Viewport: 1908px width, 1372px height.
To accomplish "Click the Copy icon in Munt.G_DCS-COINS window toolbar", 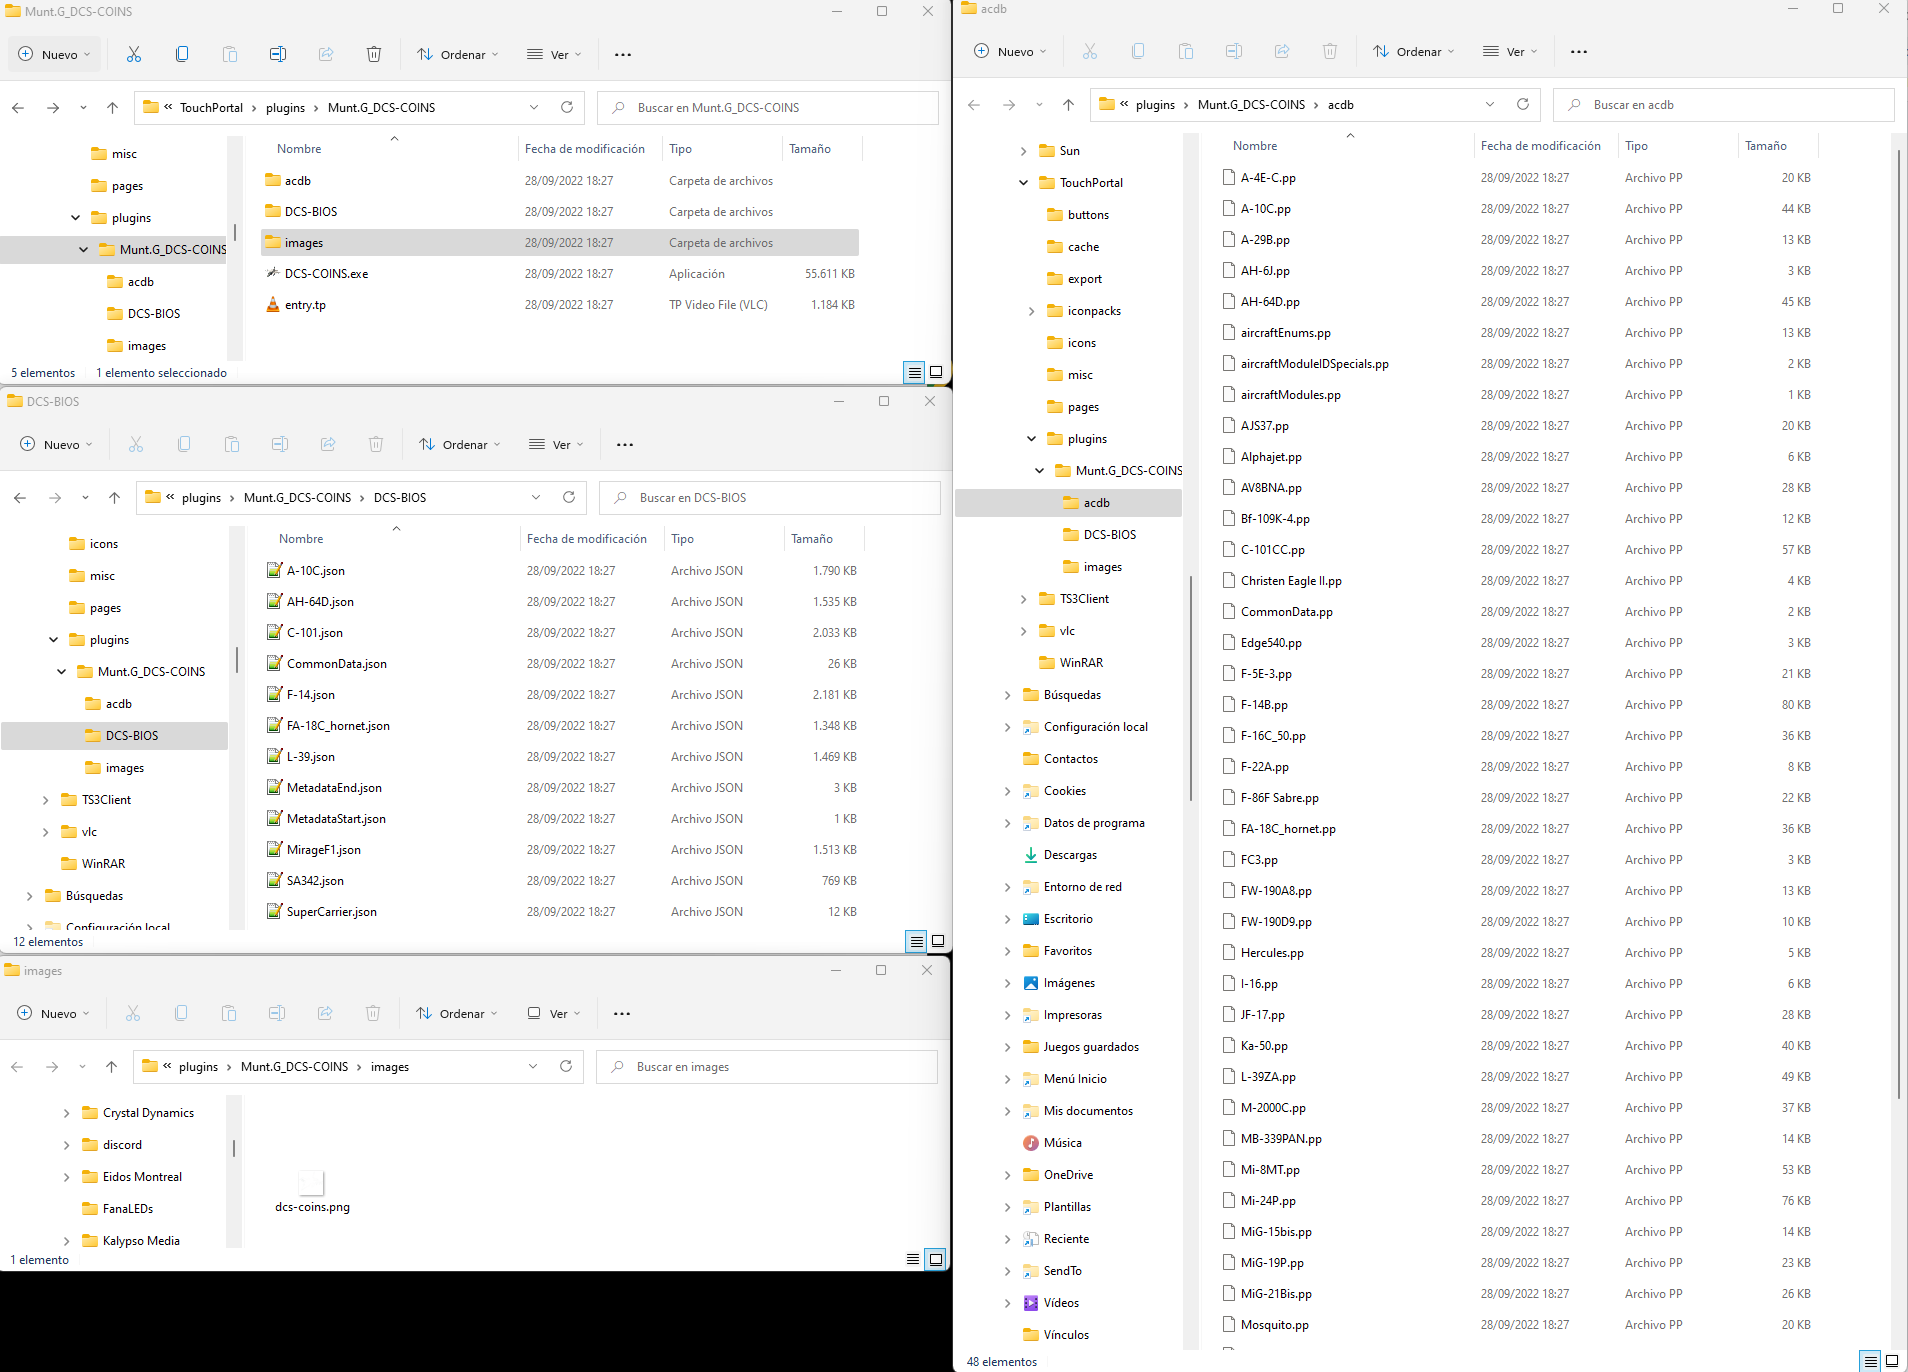I will pyautogui.click(x=182, y=54).
